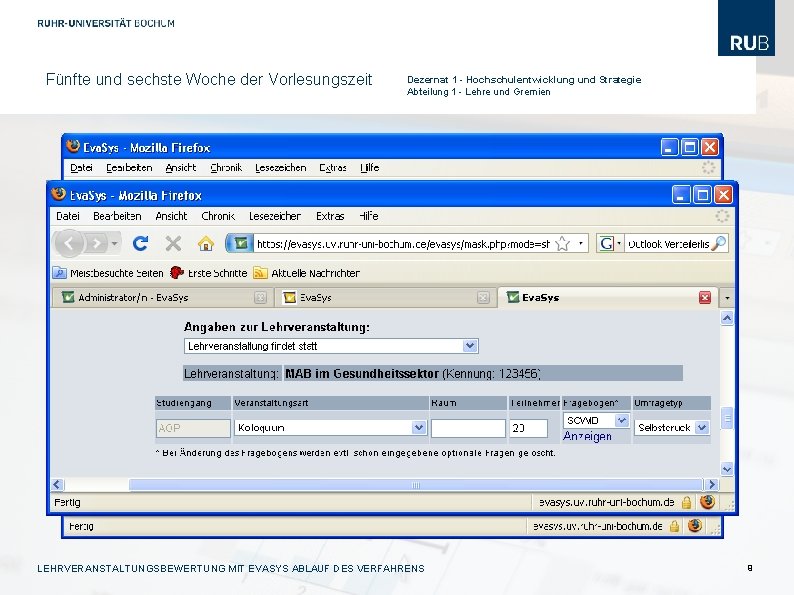The width and height of the screenshot is (794, 595).
Task: Click the Anzeigen link
Action: click(587, 436)
